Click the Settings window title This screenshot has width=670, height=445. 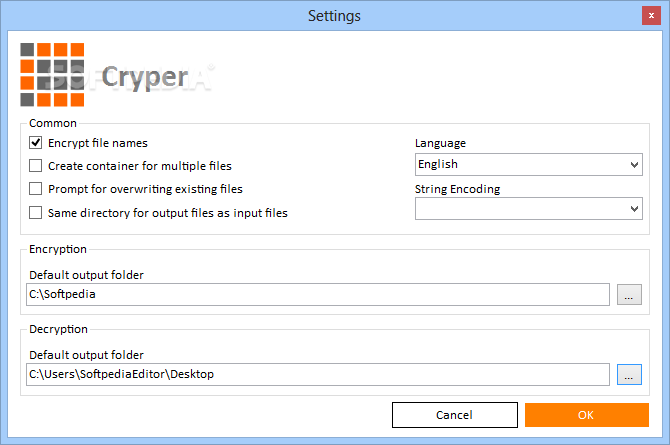[x=334, y=16]
